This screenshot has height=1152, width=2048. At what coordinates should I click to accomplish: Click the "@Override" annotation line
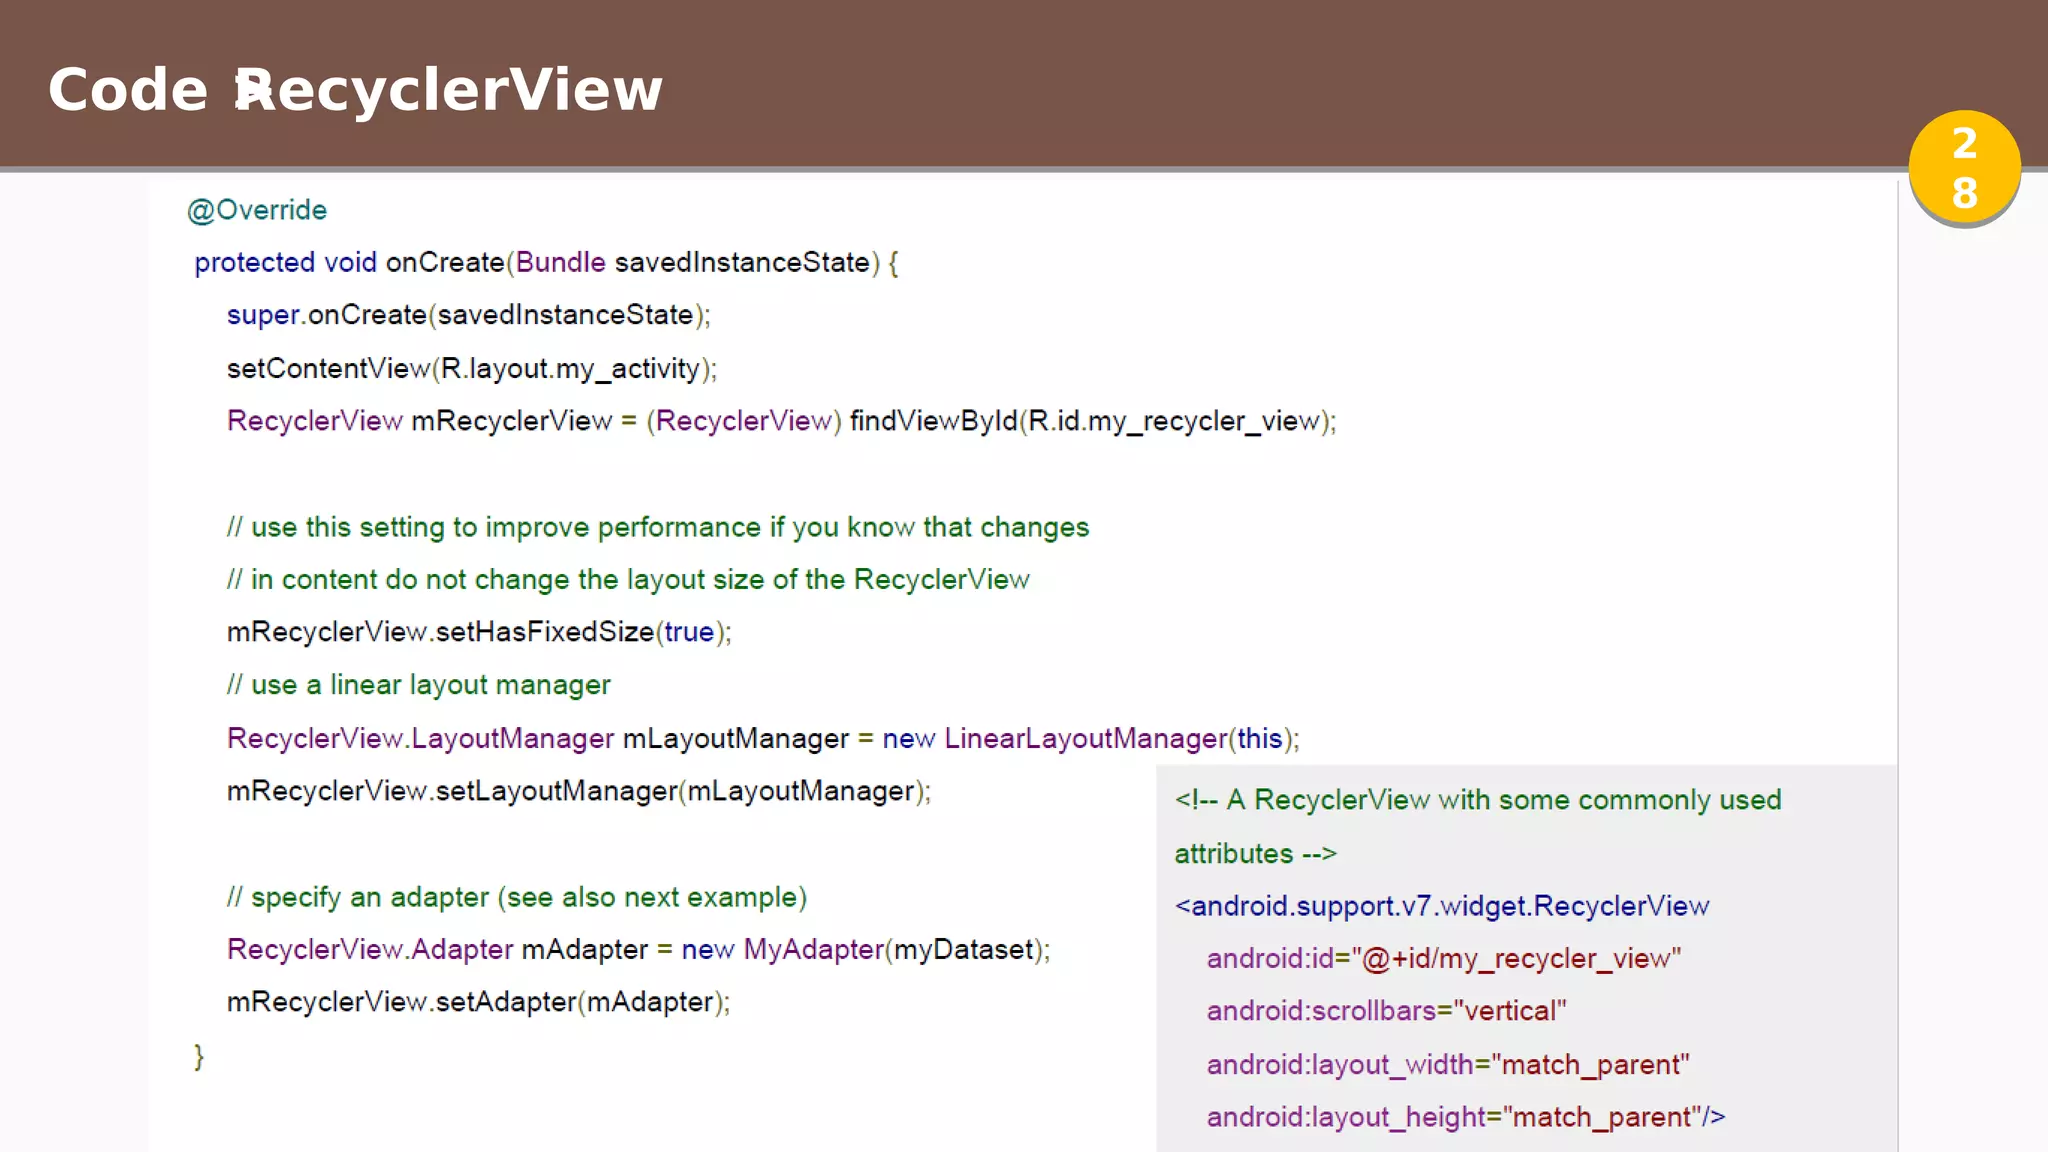click(x=257, y=210)
